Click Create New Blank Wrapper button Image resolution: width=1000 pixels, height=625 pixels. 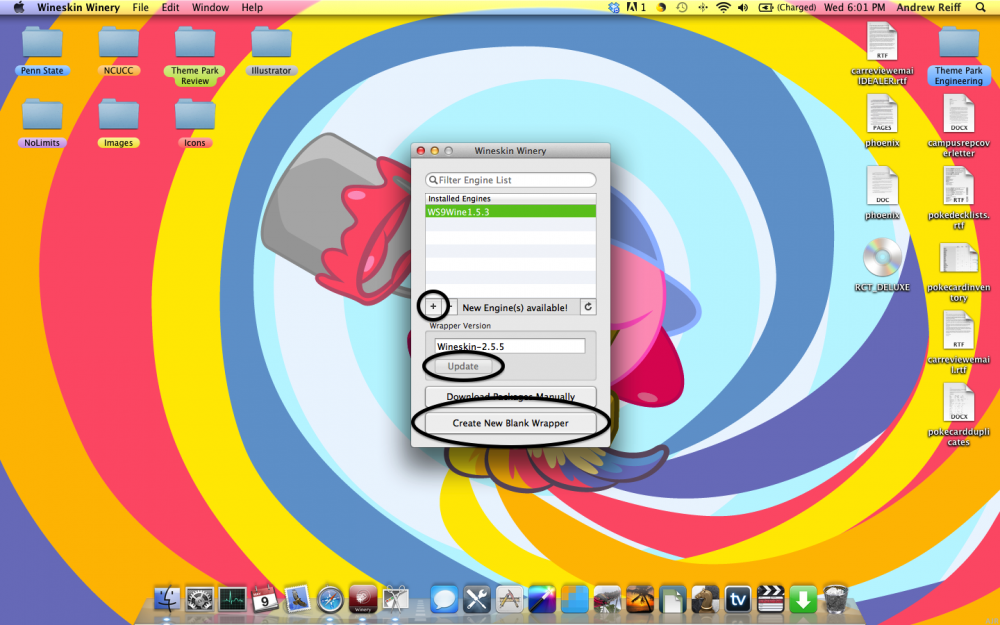[511, 423]
